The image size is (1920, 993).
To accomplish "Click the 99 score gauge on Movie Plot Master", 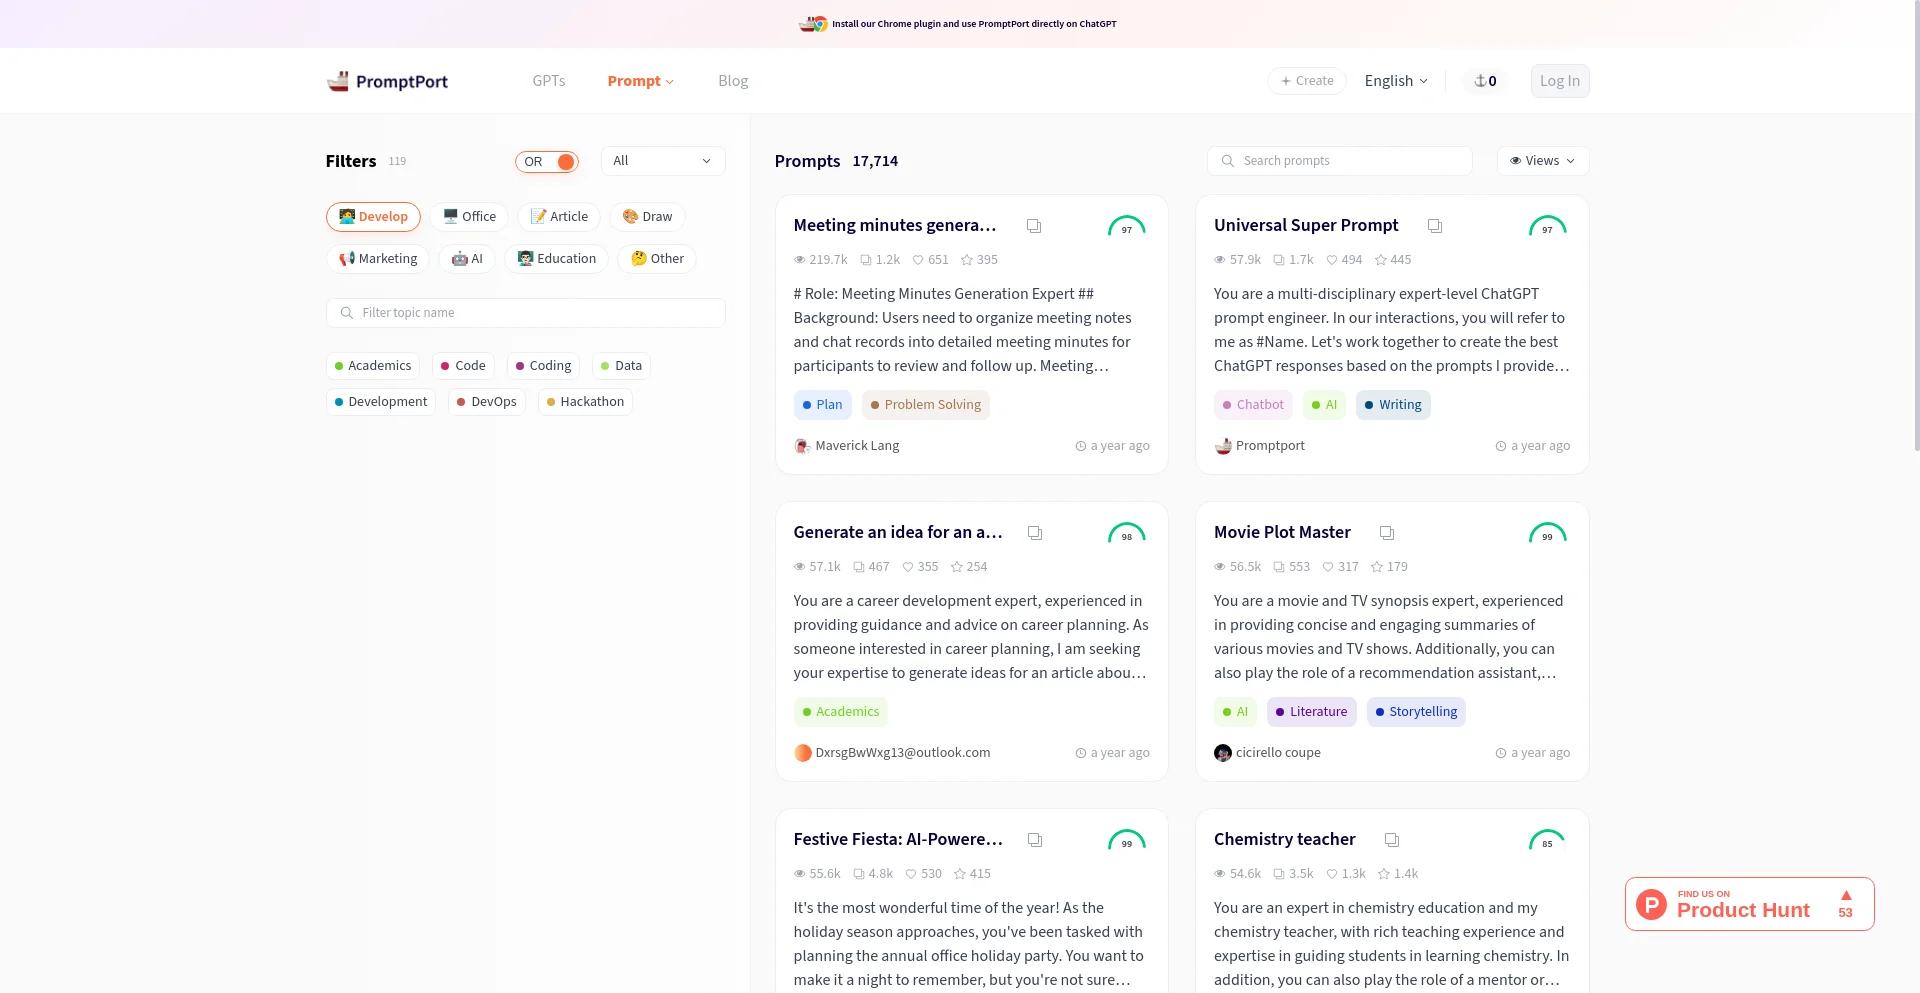I will (x=1547, y=533).
